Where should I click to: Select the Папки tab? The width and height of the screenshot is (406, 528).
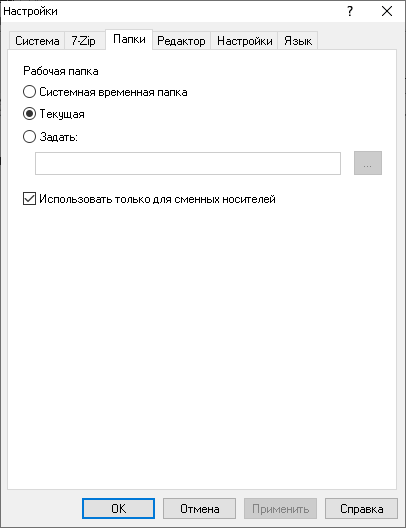(x=129, y=39)
